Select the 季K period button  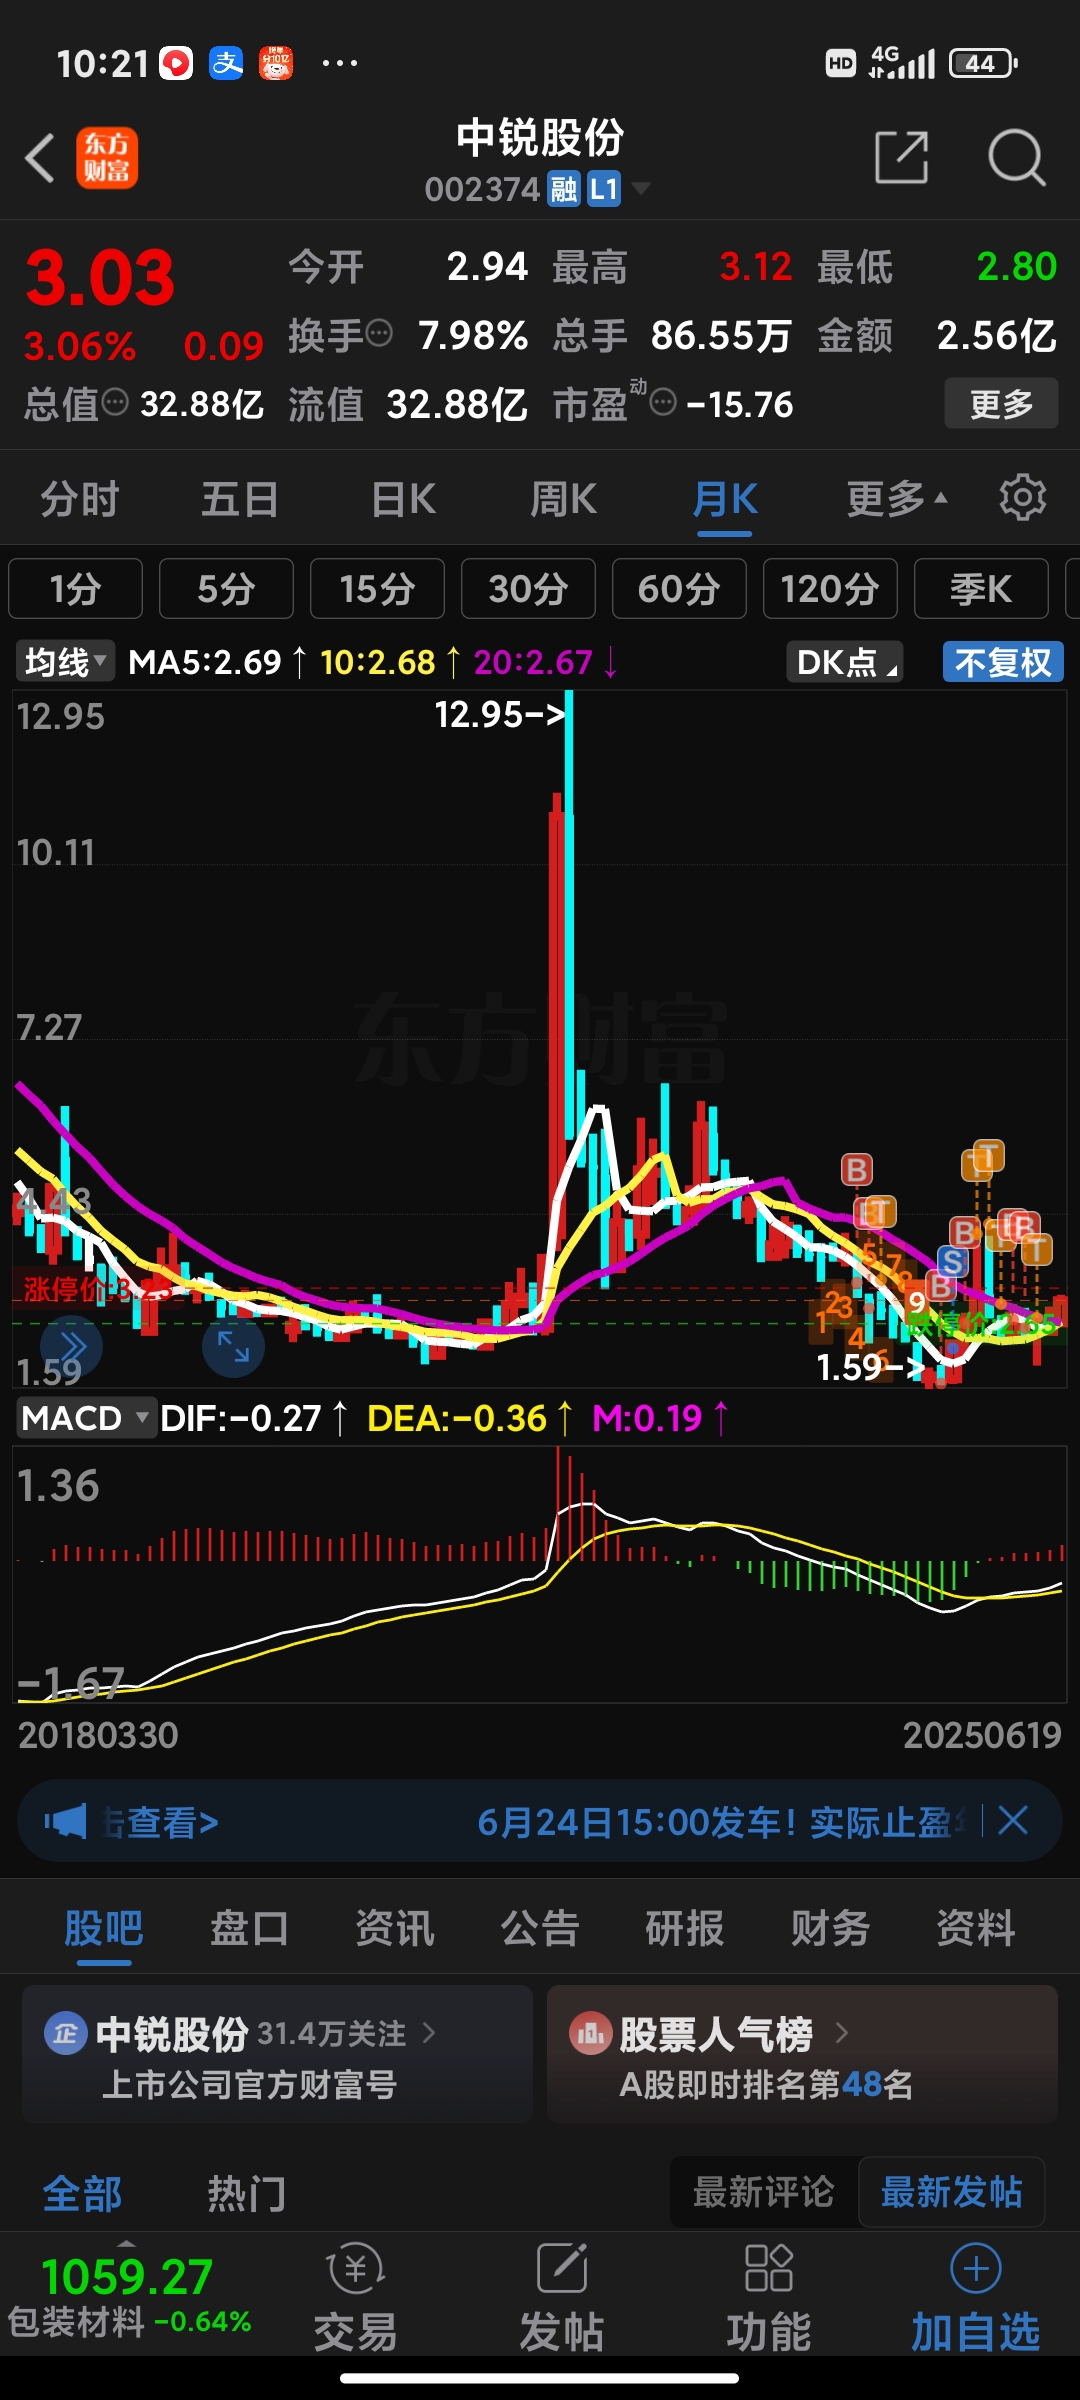981,589
